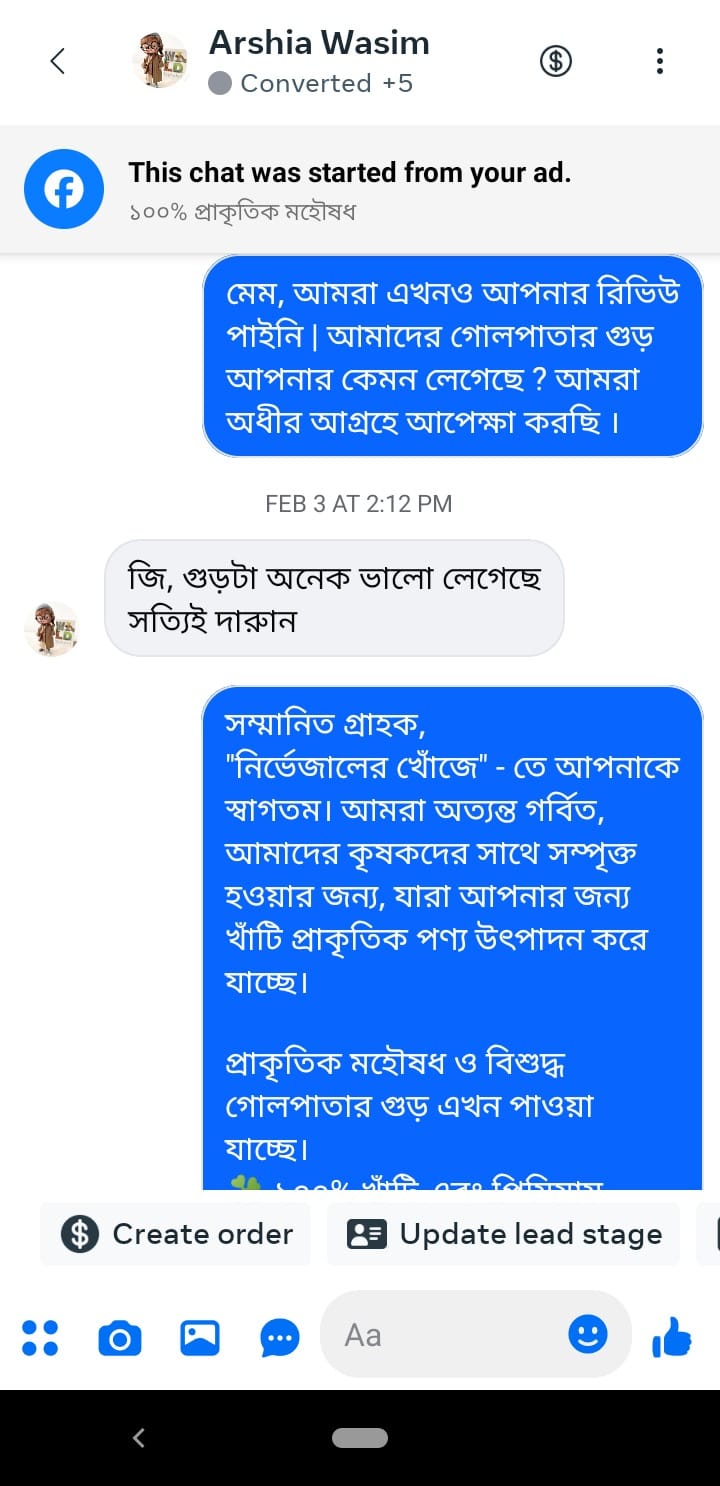Tap the Android system back button
This screenshot has width=720, height=1486.
pyautogui.click(x=139, y=1438)
